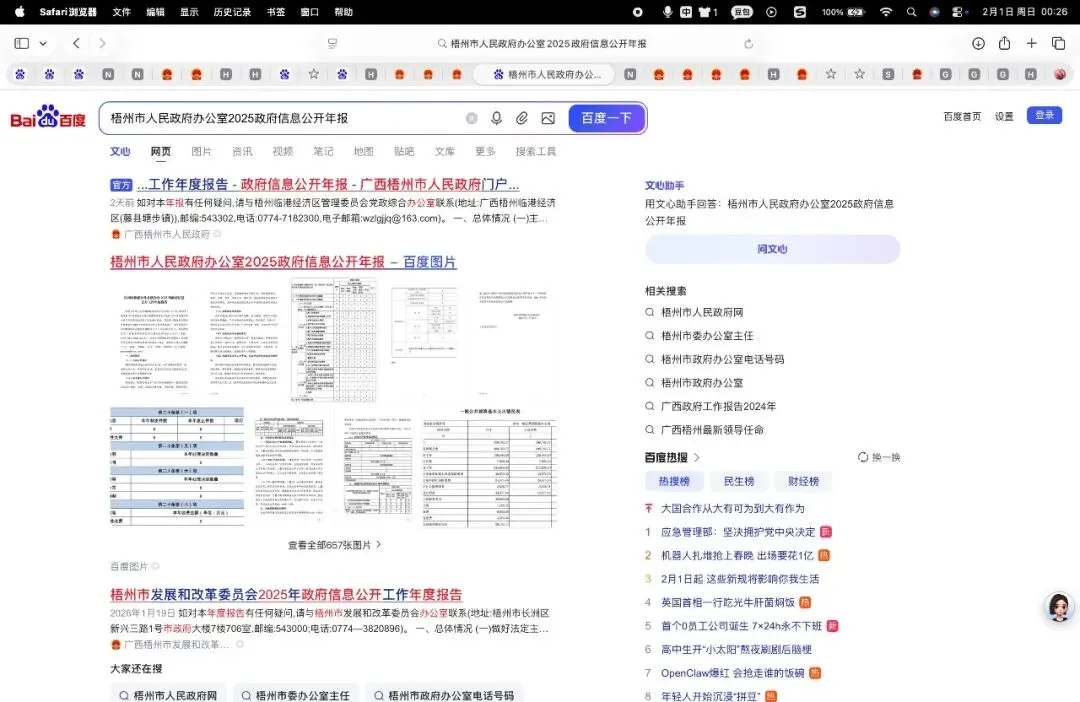Show tab overview icon

[1059, 43]
